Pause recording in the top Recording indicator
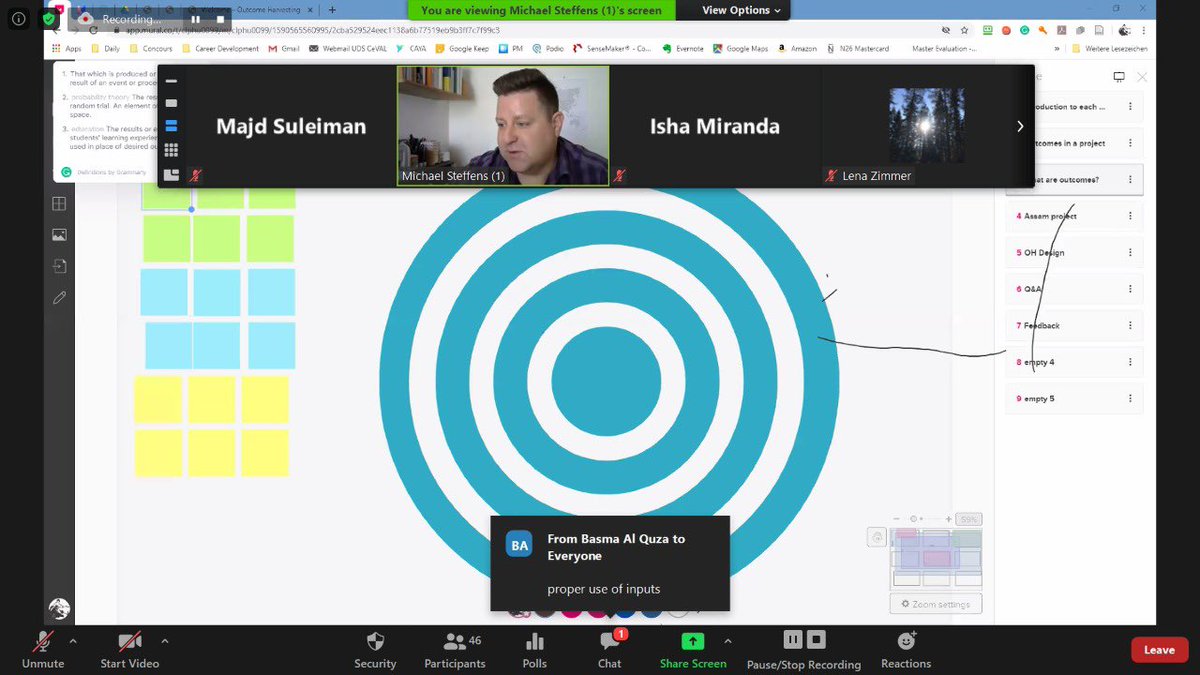This screenshot has height=675, width=1200. tap(195, 19)
